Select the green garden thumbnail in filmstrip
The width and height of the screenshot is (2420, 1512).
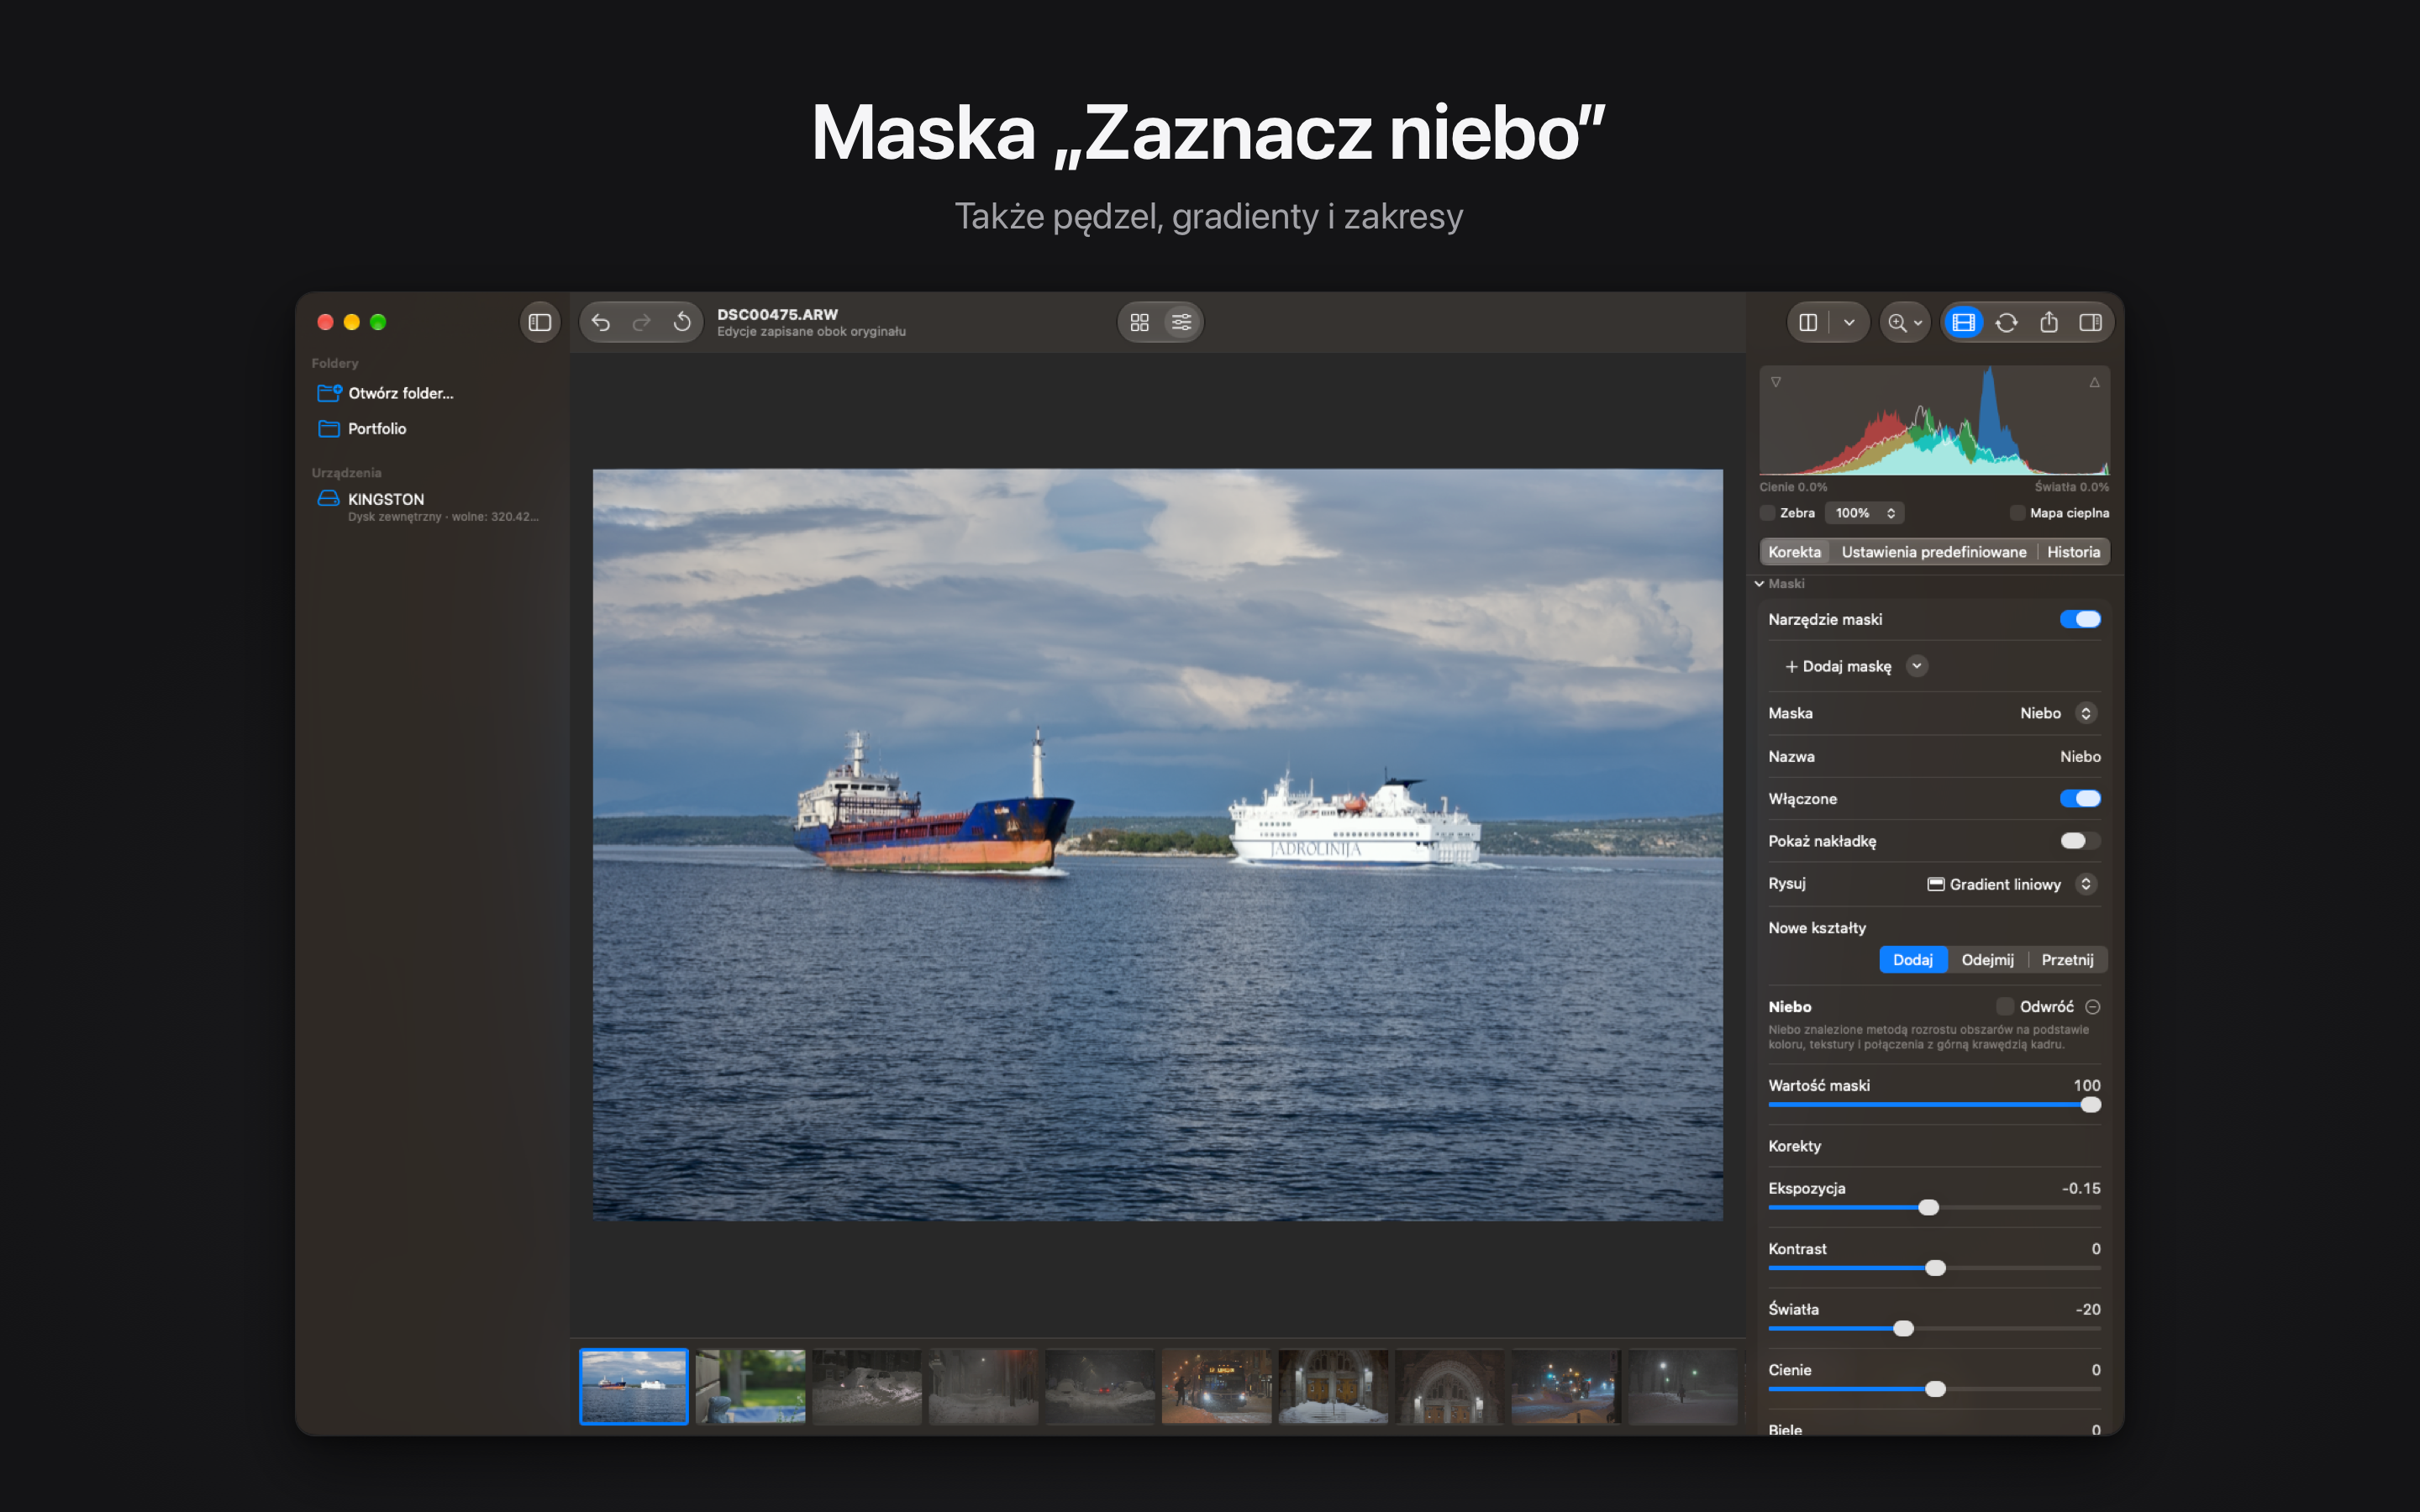tap(750, 1386)
